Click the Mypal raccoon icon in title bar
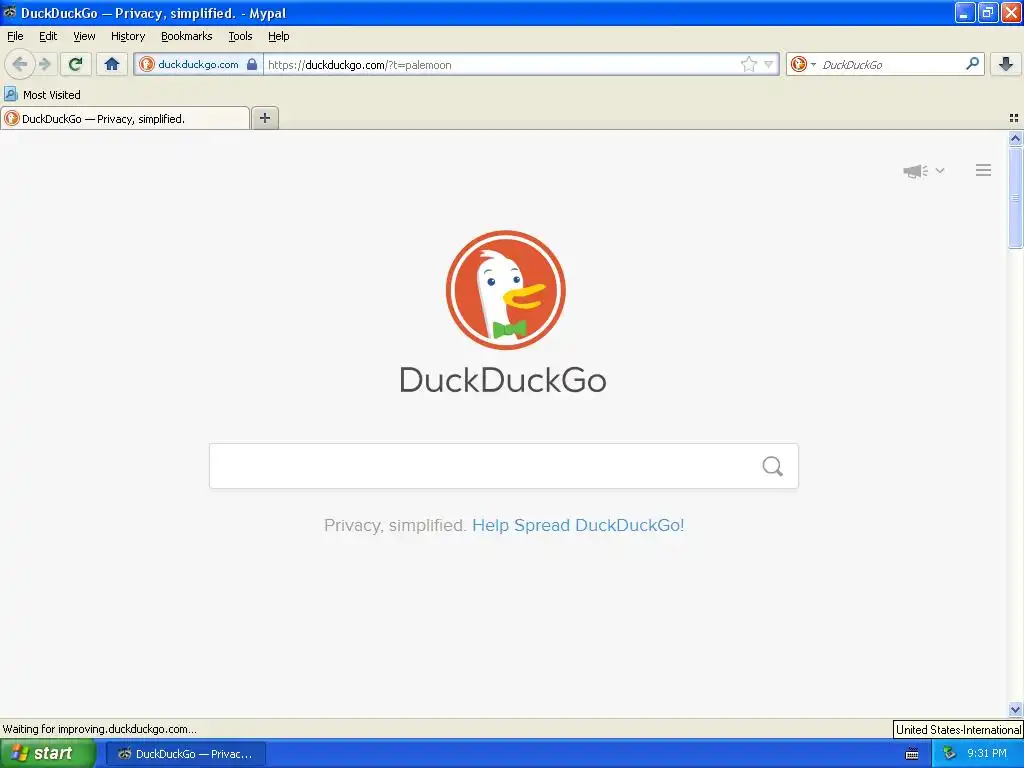This screenshot has width=1024, height=768. click(9, 12)
